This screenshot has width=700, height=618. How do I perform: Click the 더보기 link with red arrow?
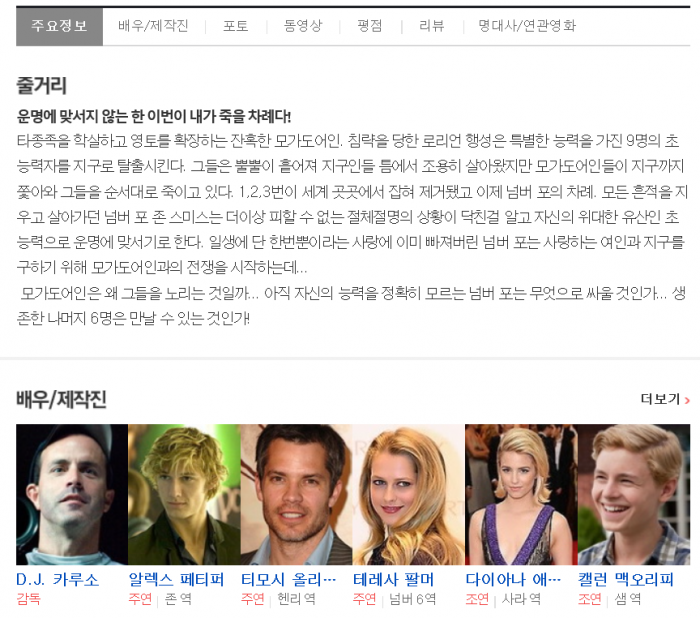click(x=665, y=400)
